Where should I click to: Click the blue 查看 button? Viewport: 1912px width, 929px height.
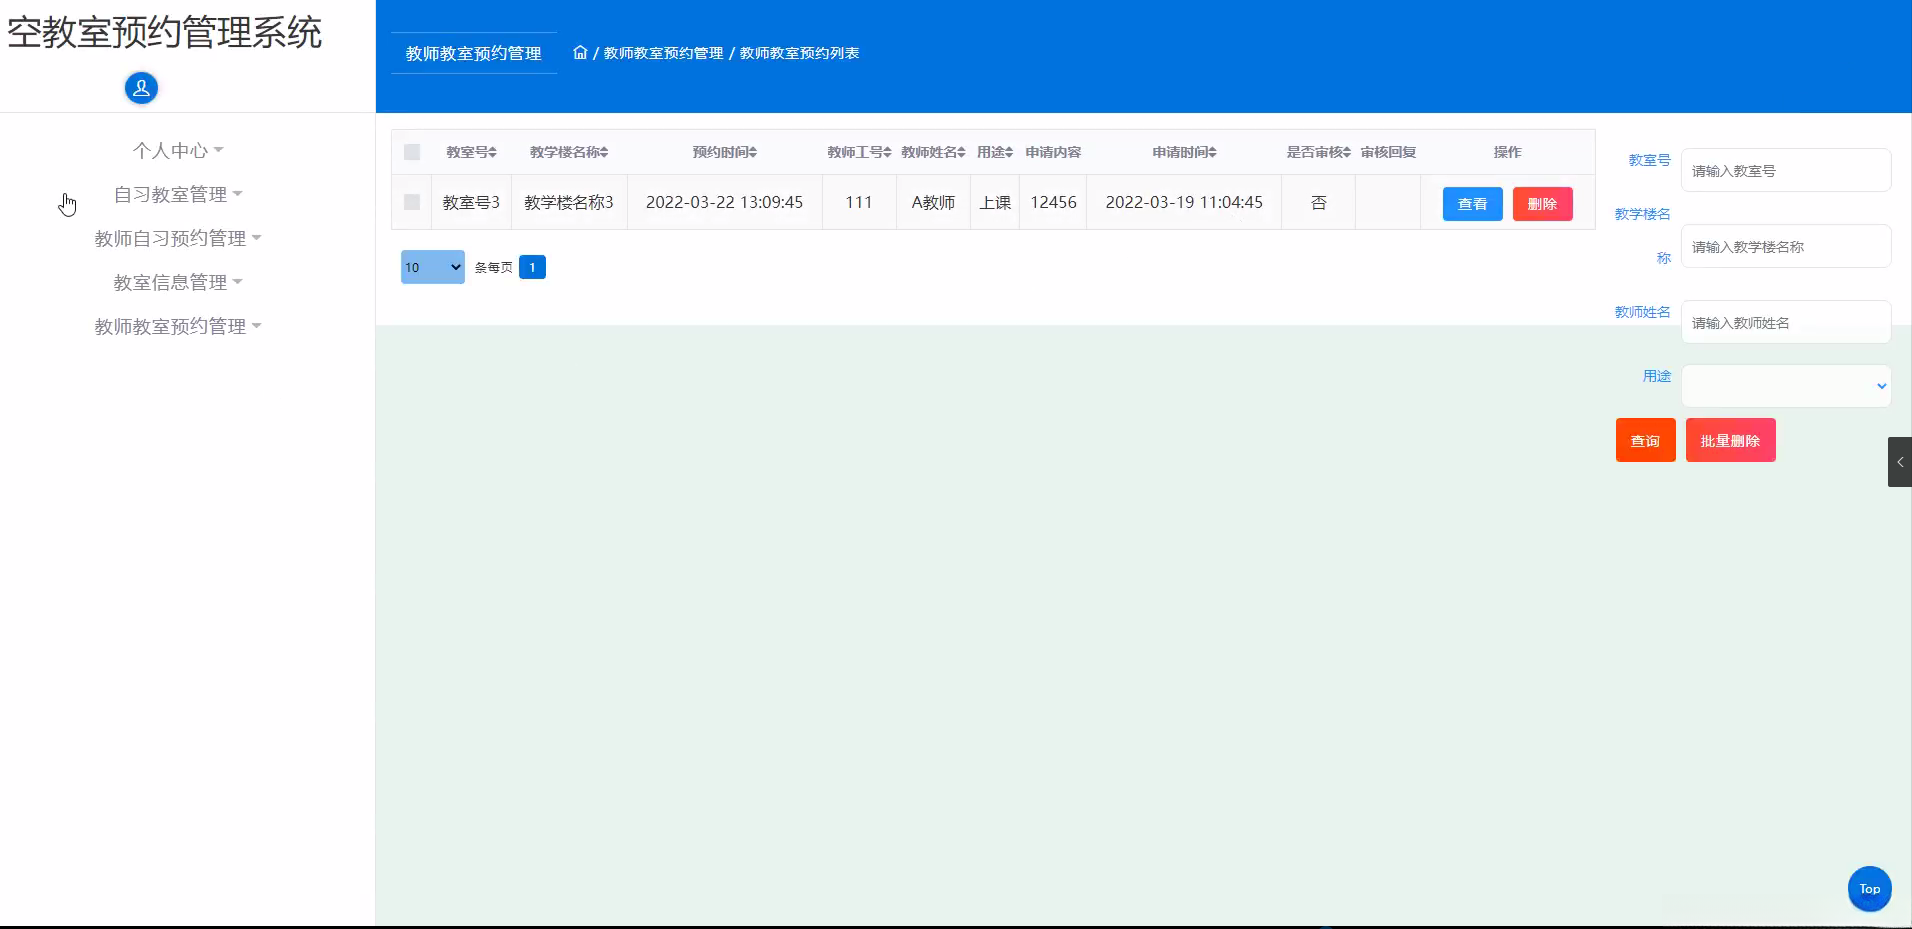click(x=1472, y=204)
